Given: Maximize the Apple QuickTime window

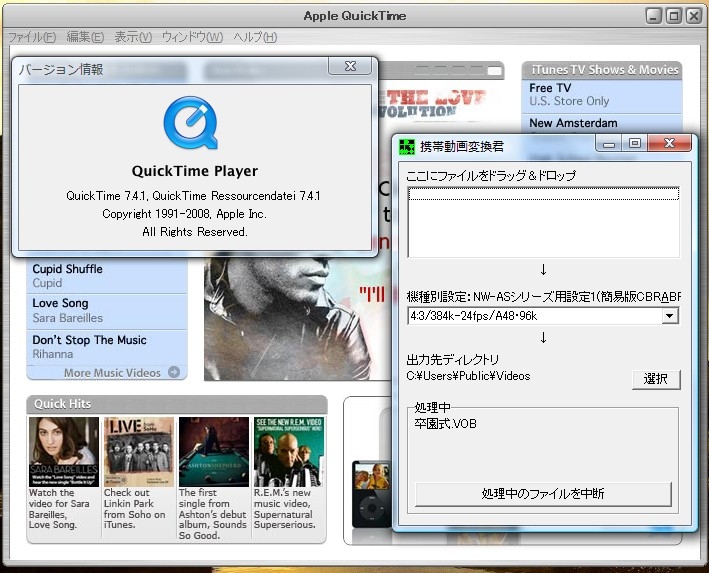Looking at the screenshot, I should (x=674, y=16).
